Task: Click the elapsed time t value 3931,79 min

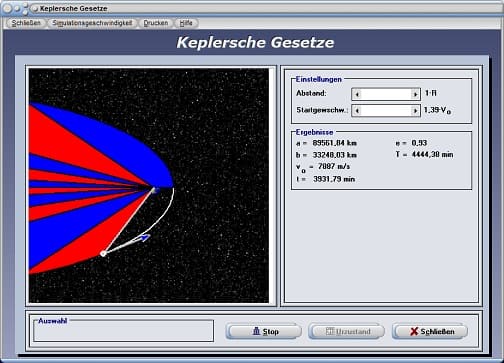Action: [334, 179]
